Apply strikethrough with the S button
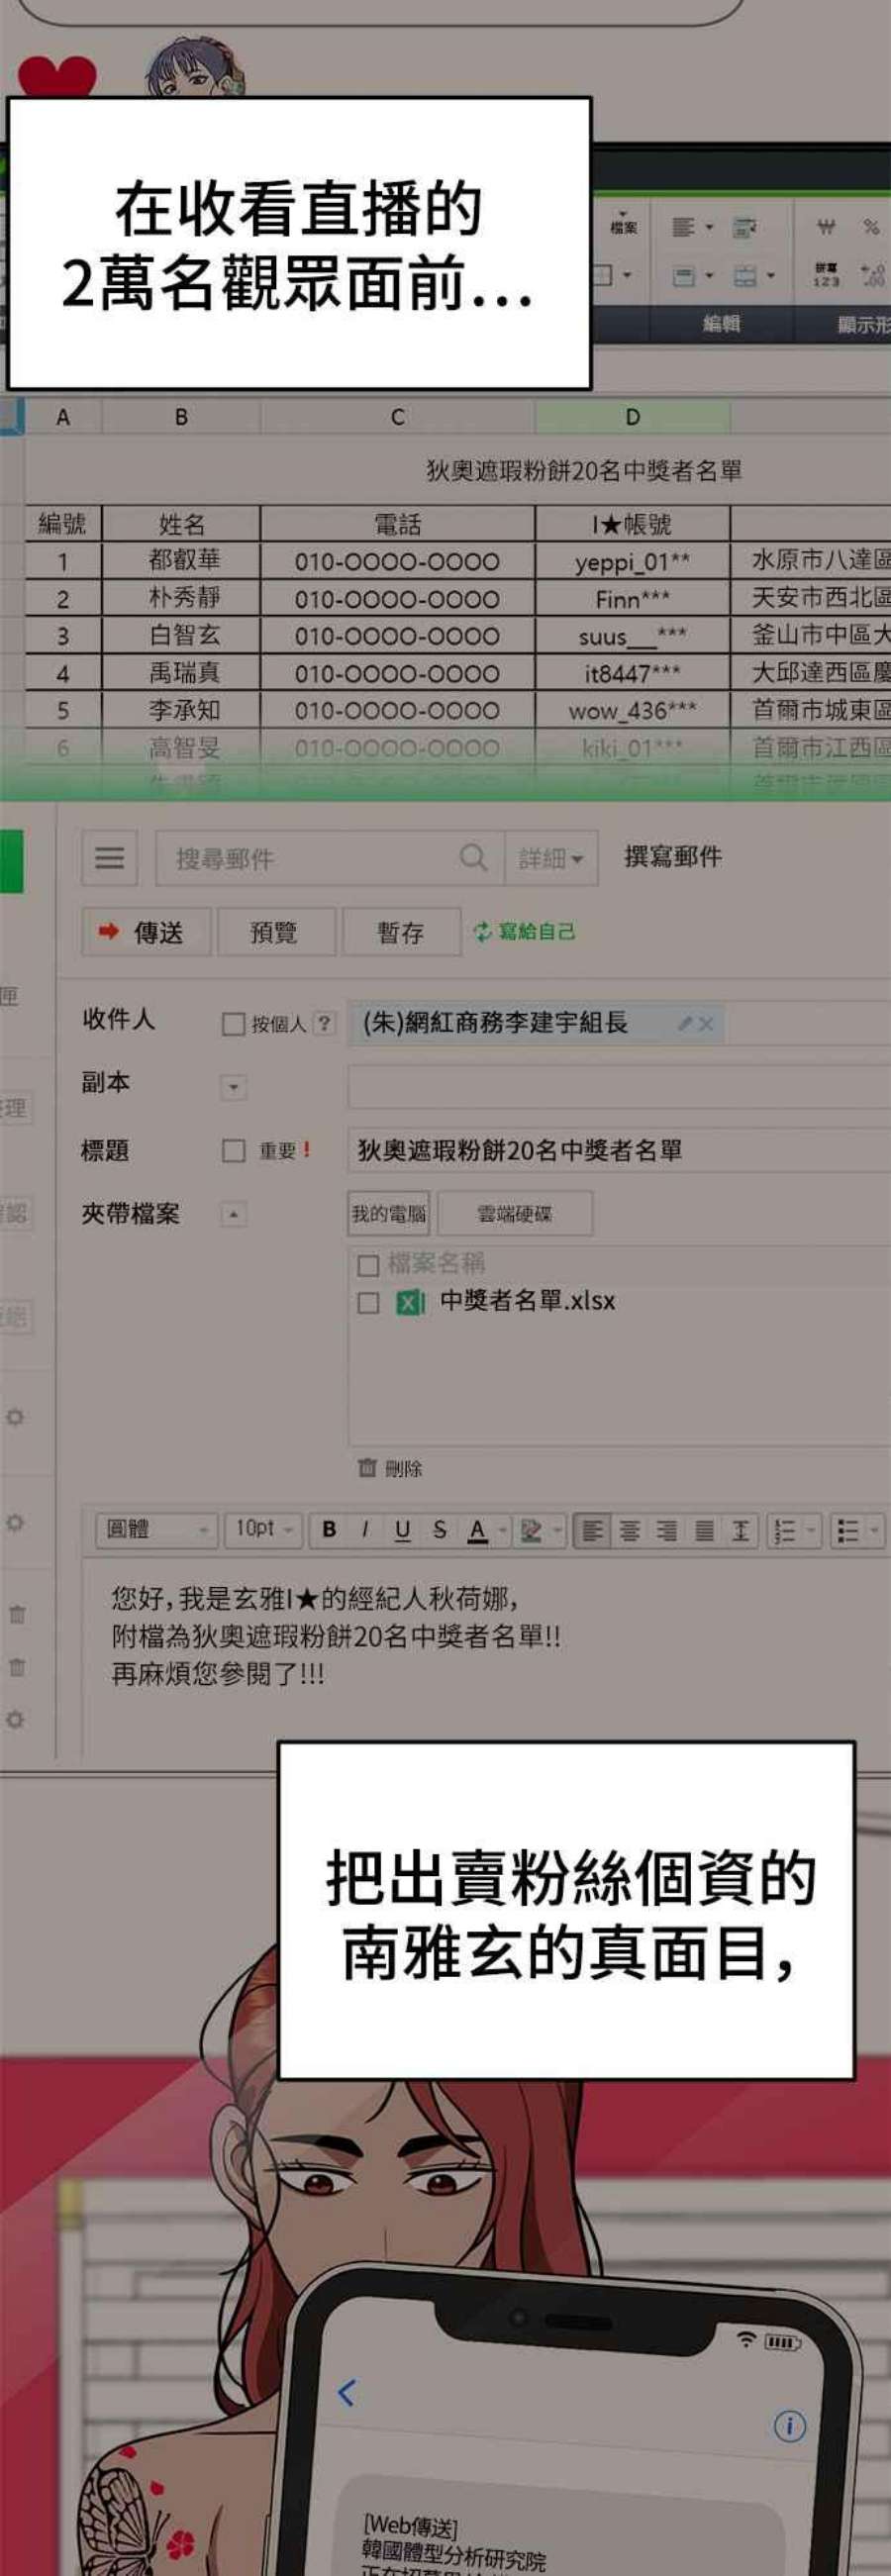This screenshot has height=2576, width=891. [439, 1529]
